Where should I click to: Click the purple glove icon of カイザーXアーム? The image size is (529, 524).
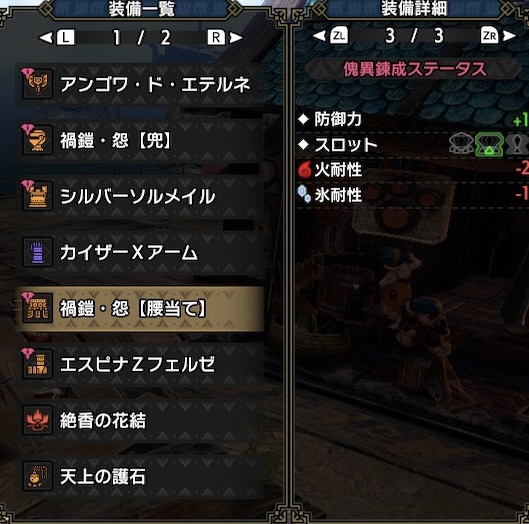37,252
